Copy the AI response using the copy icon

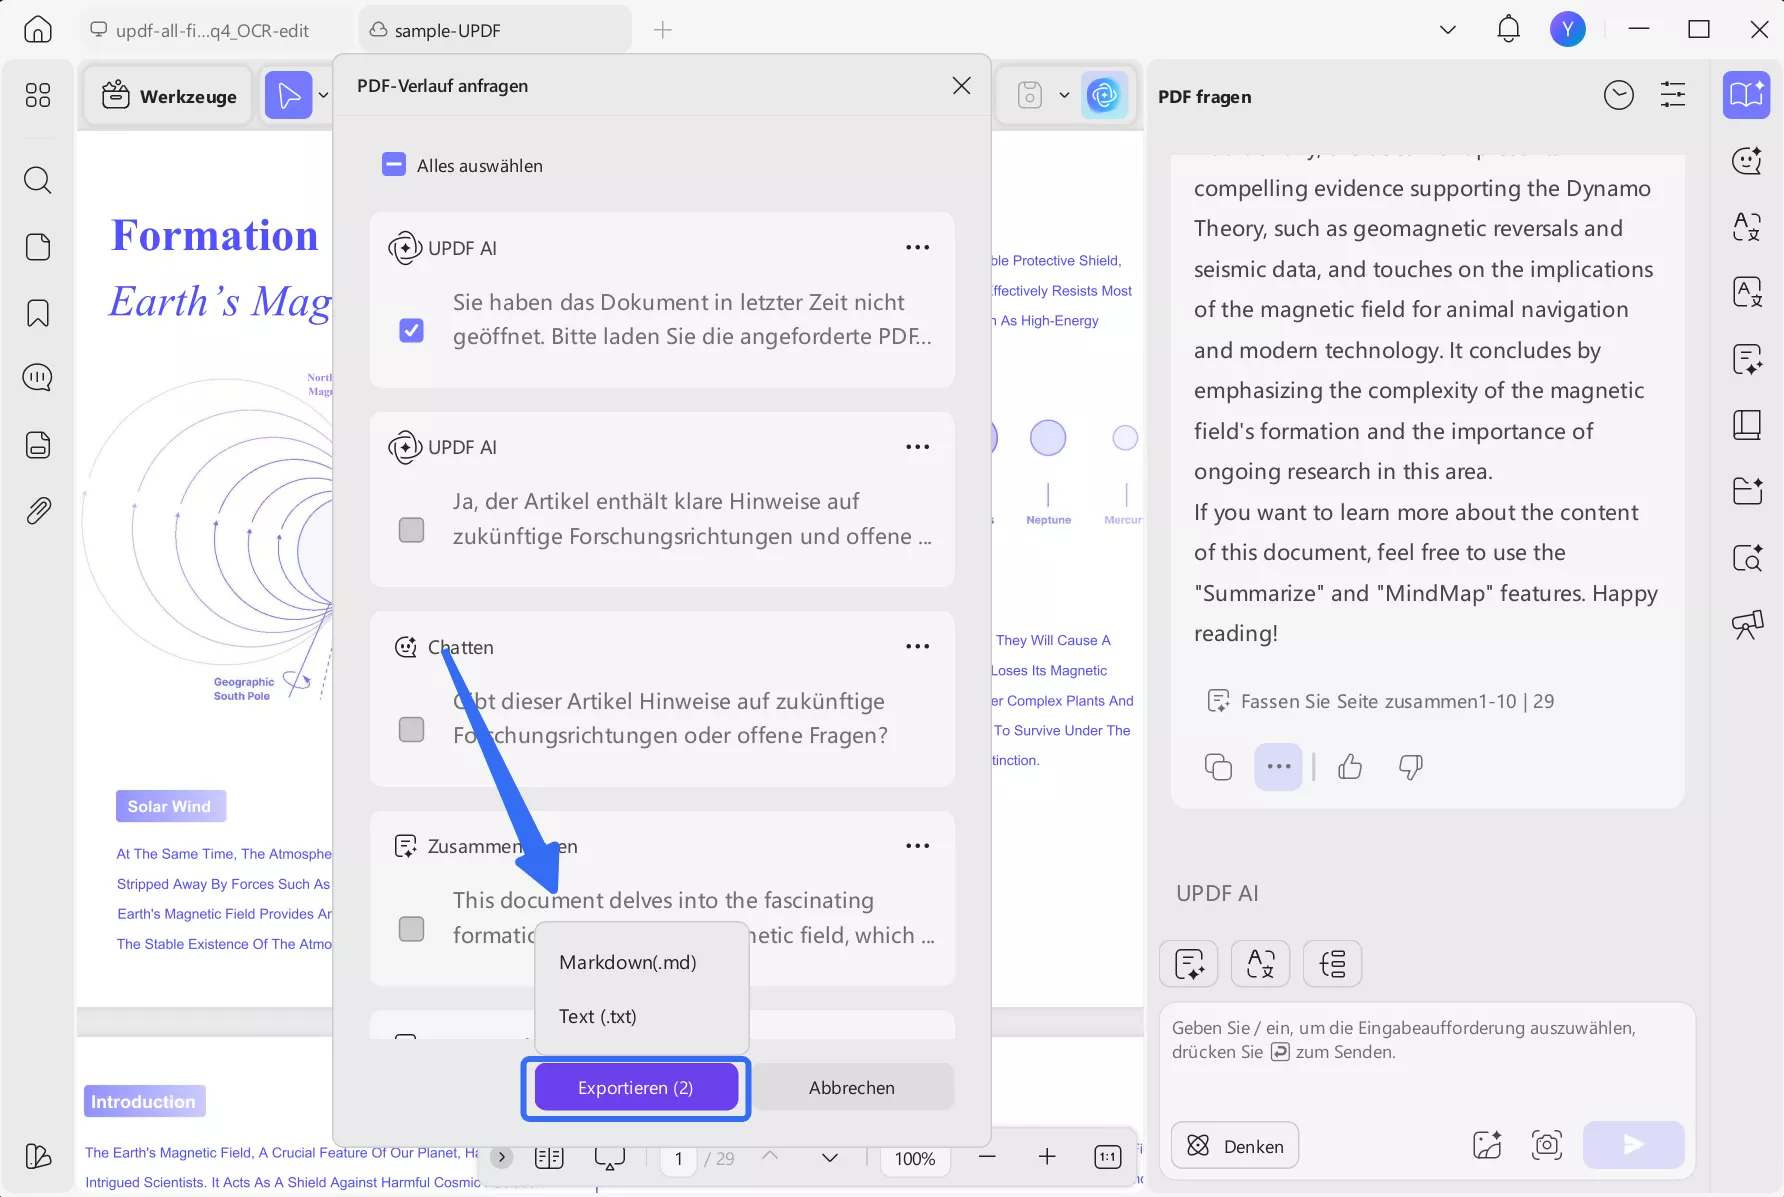coord(1219,767)
